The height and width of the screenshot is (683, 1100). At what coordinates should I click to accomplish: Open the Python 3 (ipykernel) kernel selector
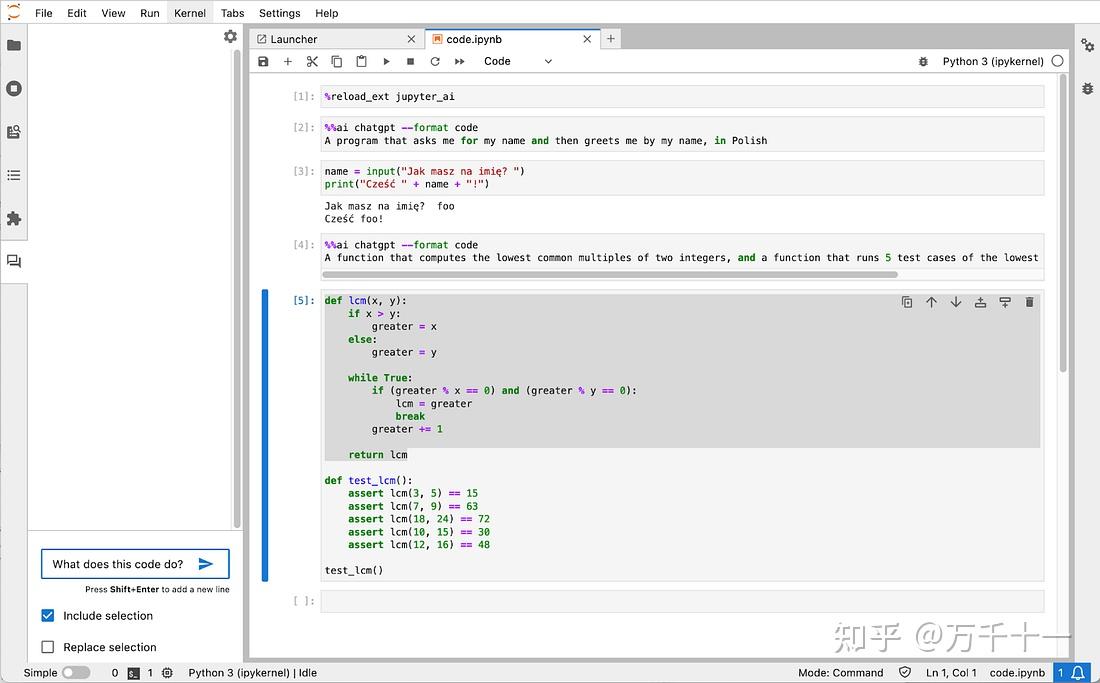(x=993, y=61)
